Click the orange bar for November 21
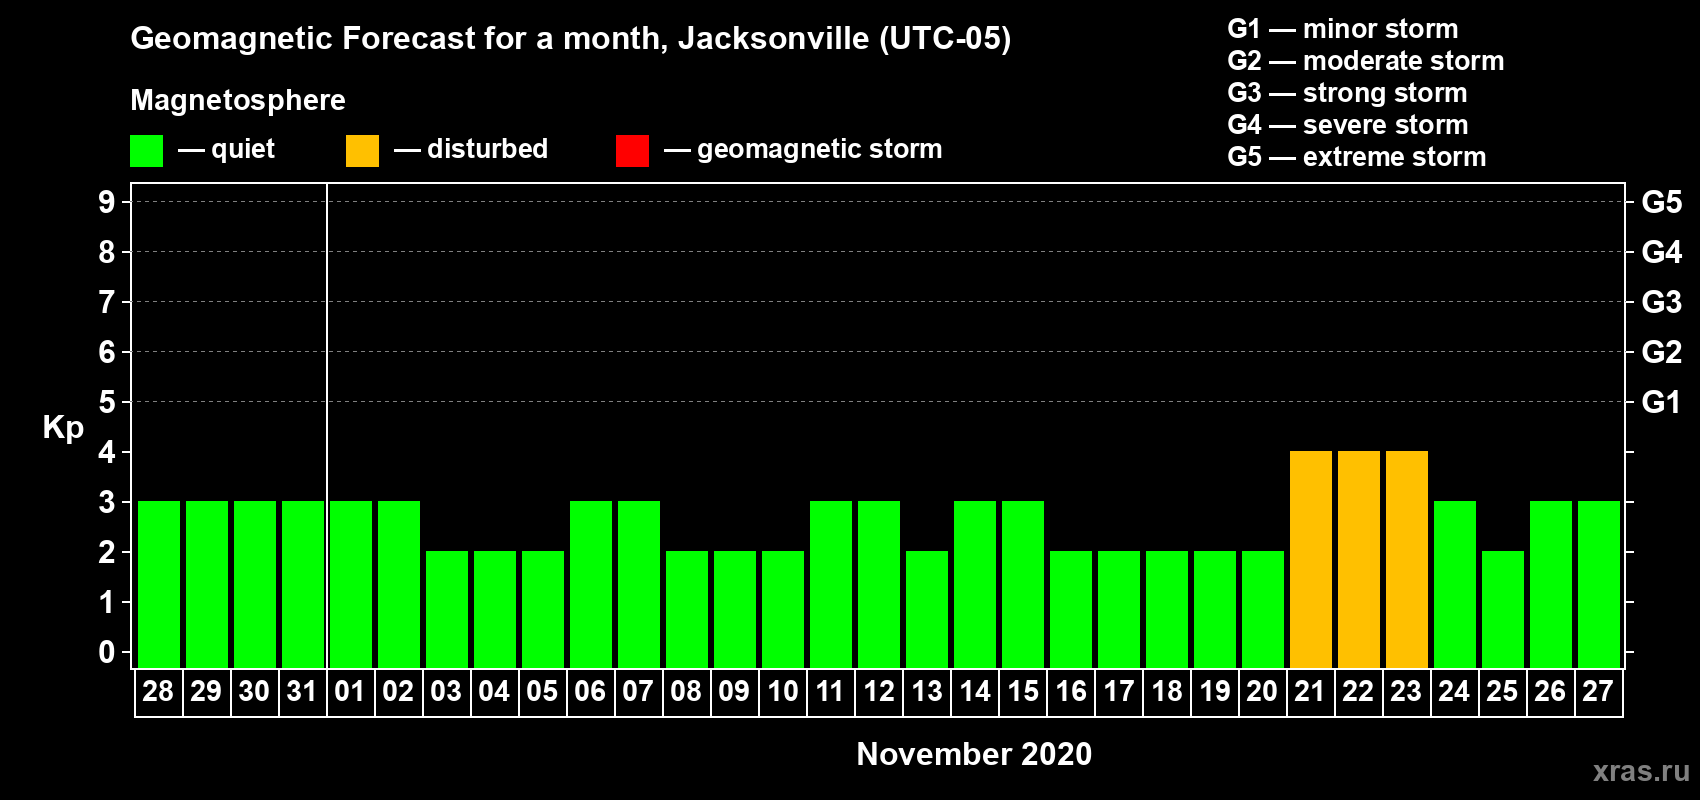The height and width of the screenshot is (800, 1700). [1311, 559]
